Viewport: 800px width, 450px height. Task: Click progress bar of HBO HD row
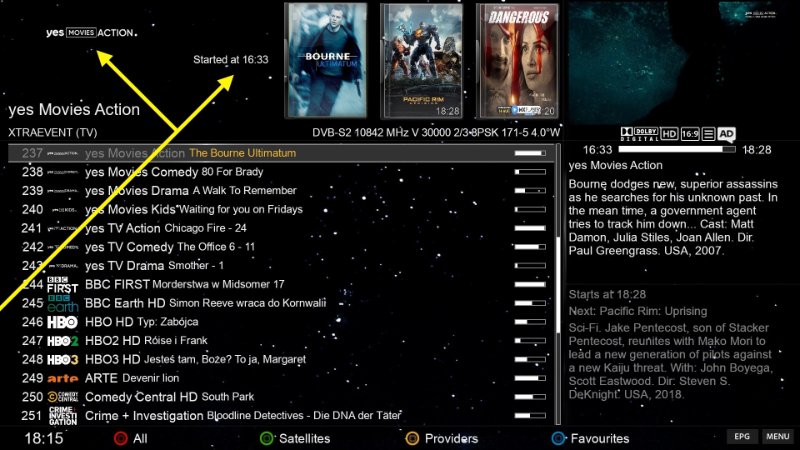[x=530, y=322]
